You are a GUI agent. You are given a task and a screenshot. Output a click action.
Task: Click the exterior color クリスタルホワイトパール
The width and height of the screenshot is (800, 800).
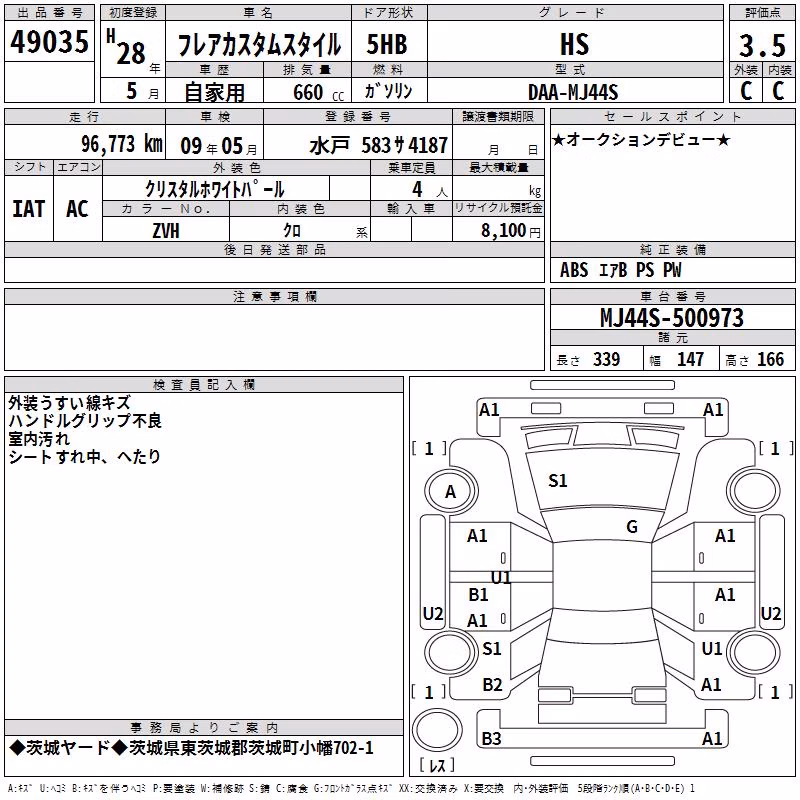tap(215, 189)
